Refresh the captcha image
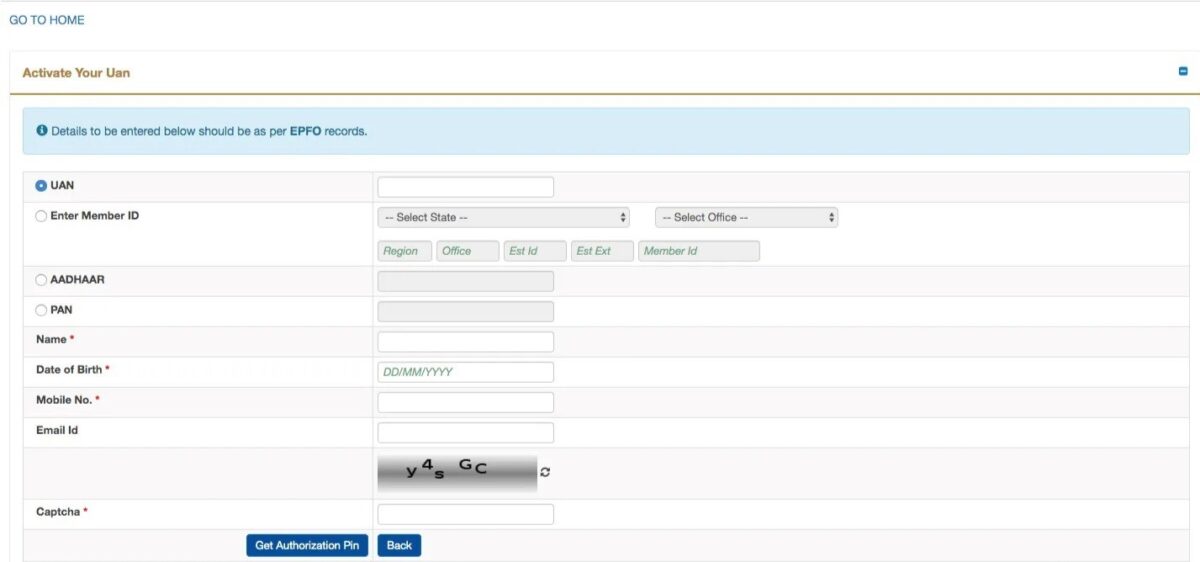 (545, 472)
